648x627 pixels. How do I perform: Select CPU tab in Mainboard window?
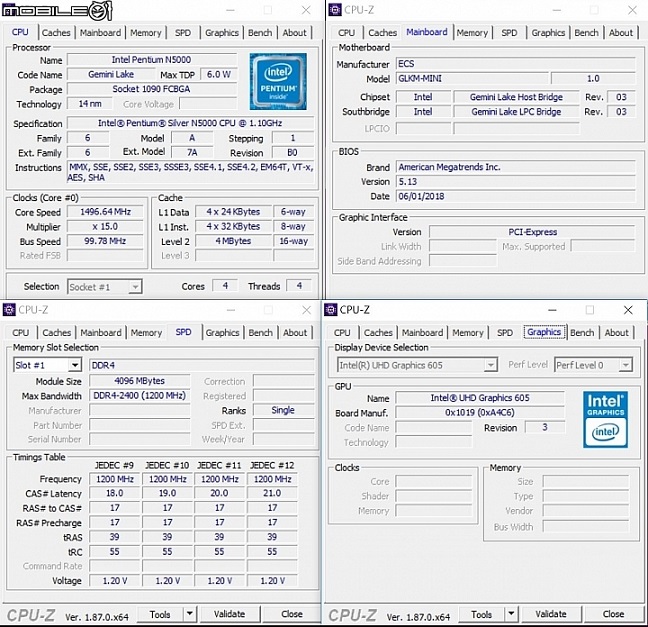[346, 33]
